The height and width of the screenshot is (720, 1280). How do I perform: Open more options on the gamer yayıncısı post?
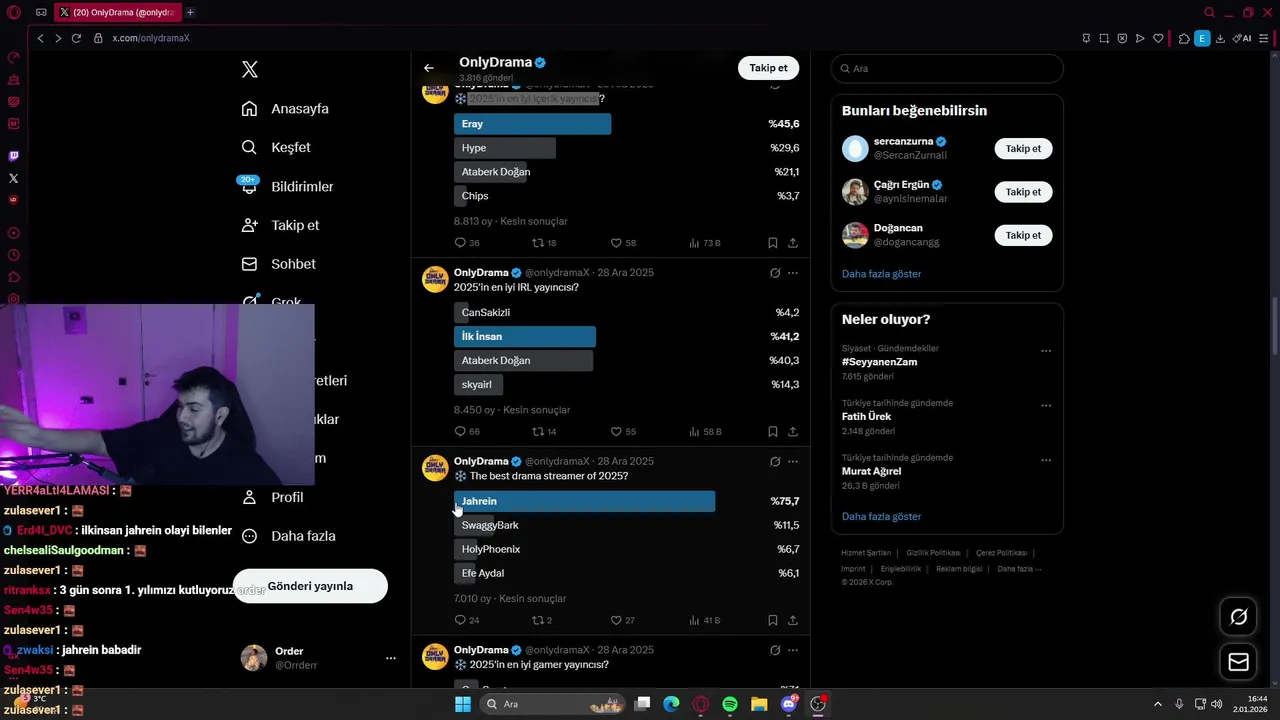[x=793, y=650]
